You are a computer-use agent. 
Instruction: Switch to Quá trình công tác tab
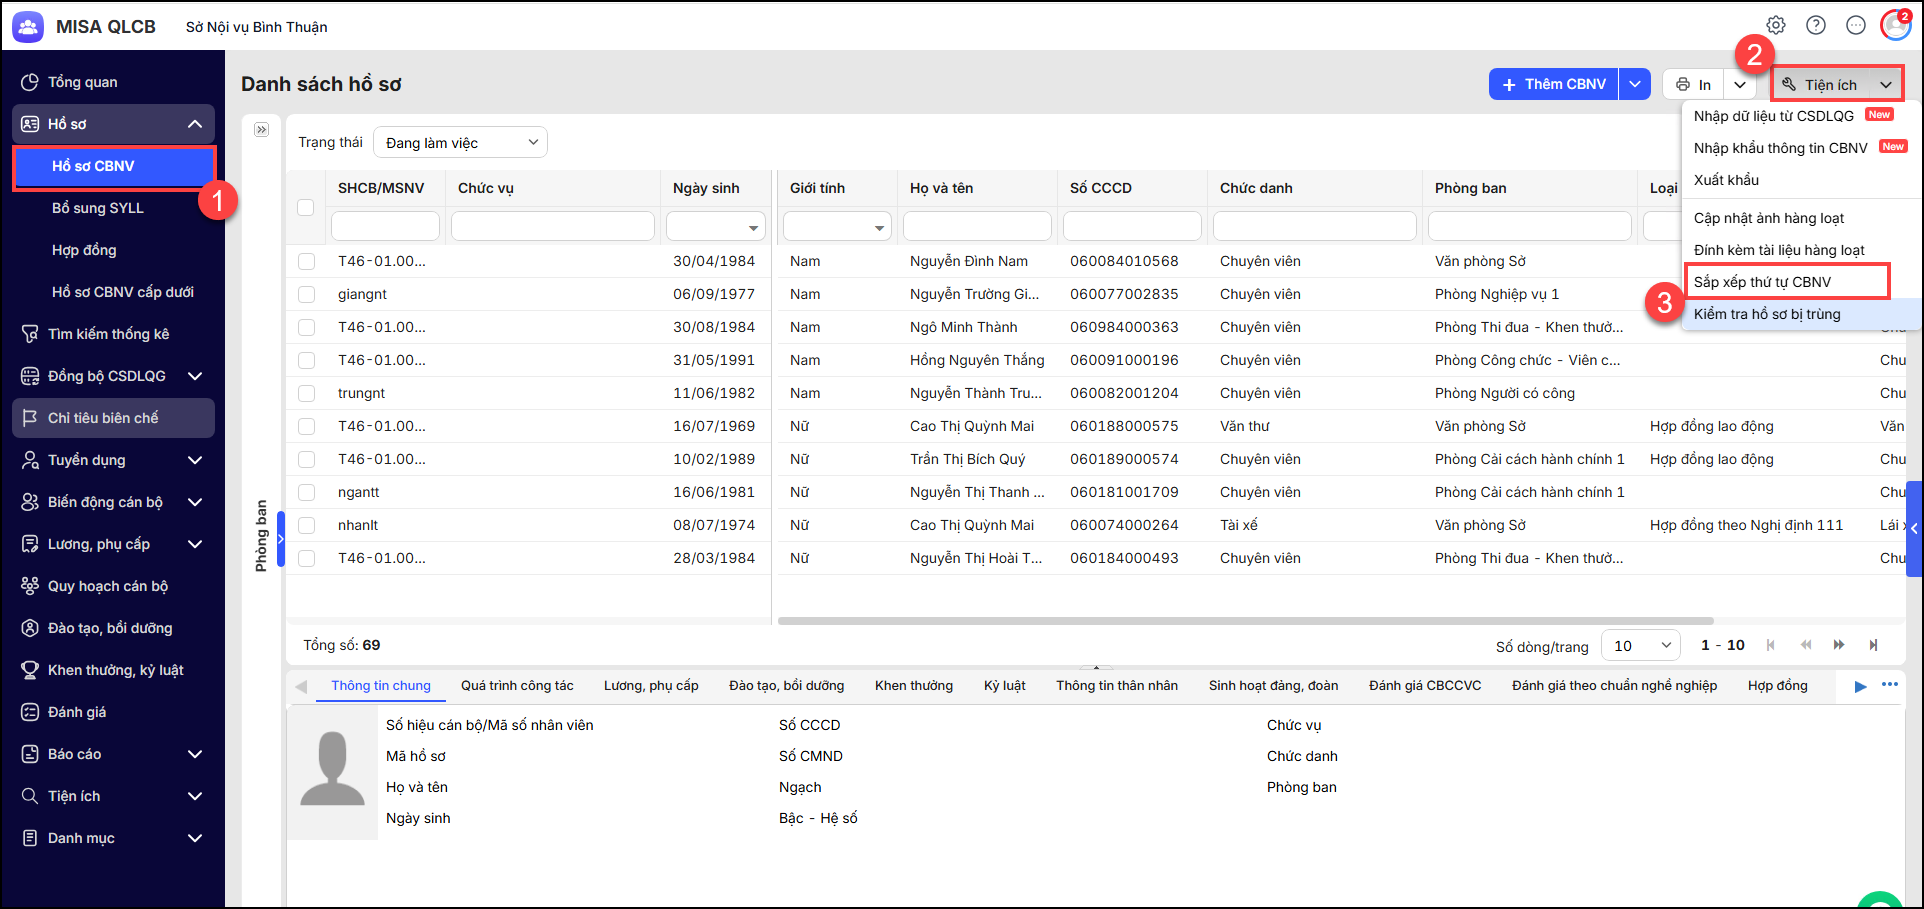517,686
